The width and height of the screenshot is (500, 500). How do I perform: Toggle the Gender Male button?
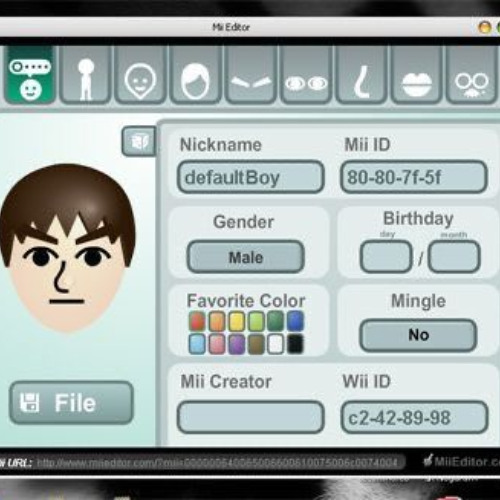[246, 257]
